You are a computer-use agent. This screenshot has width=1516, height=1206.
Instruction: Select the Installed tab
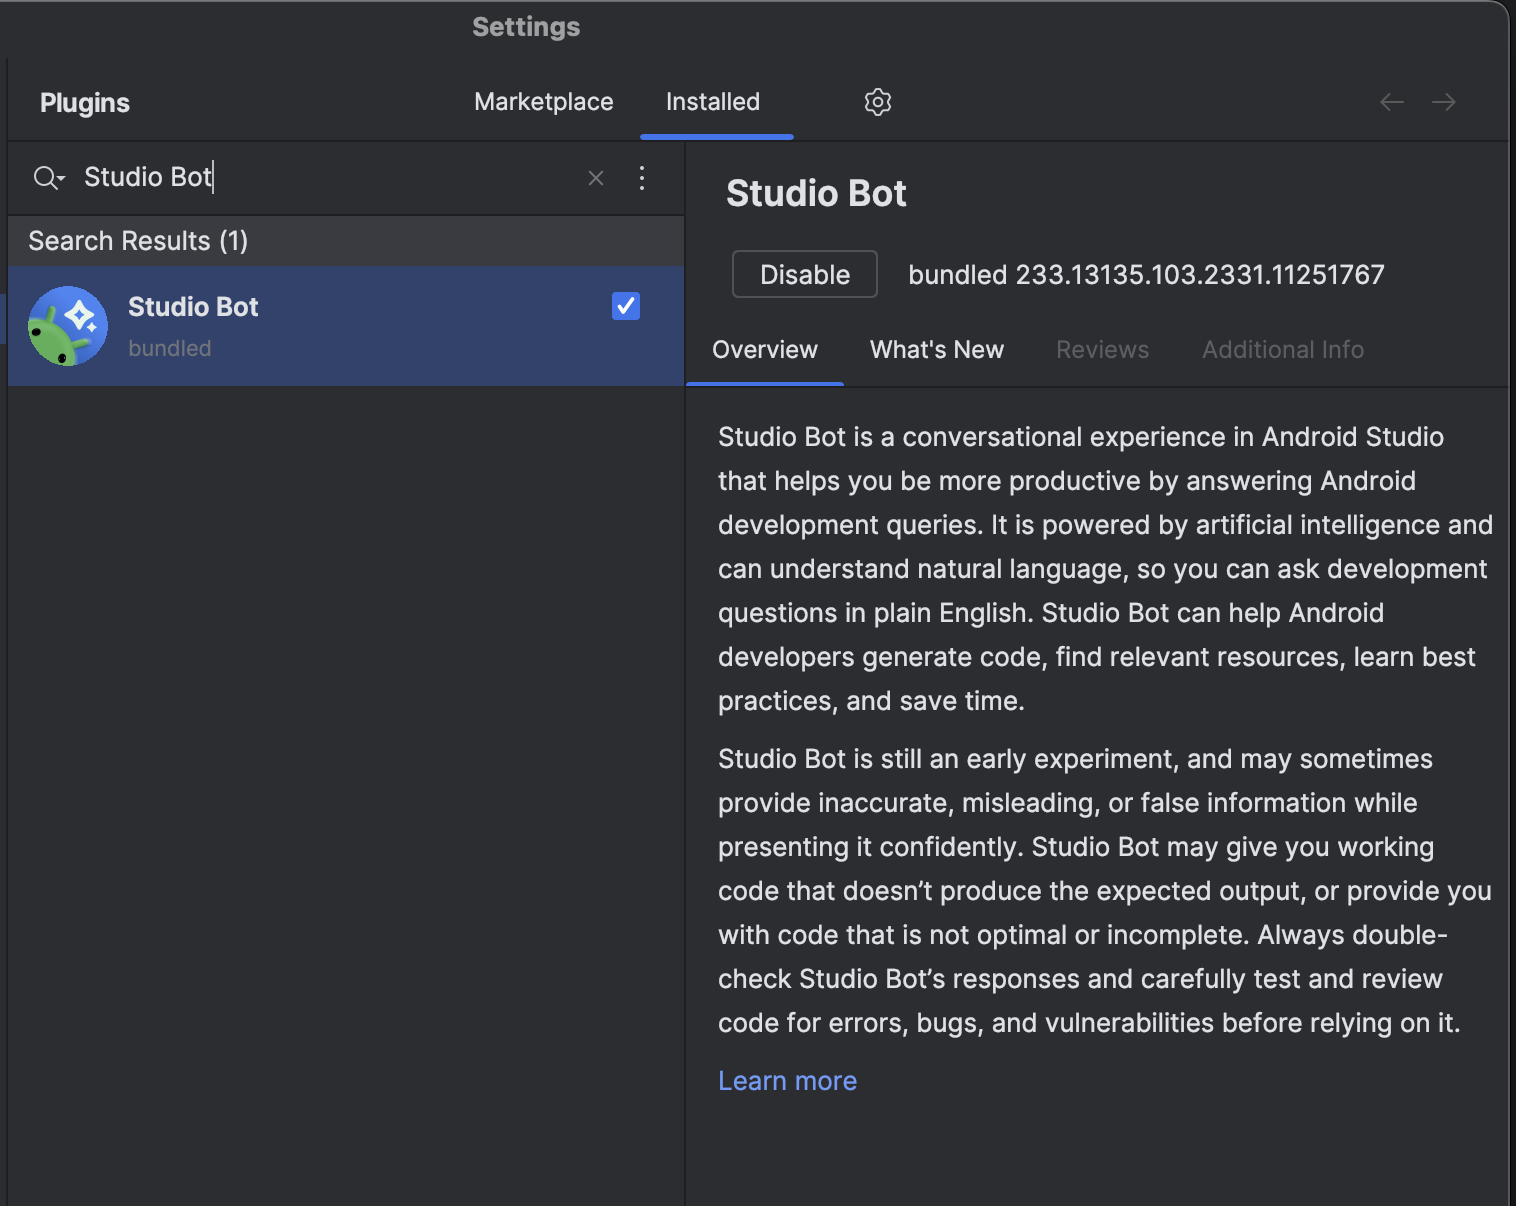[713, 102]
